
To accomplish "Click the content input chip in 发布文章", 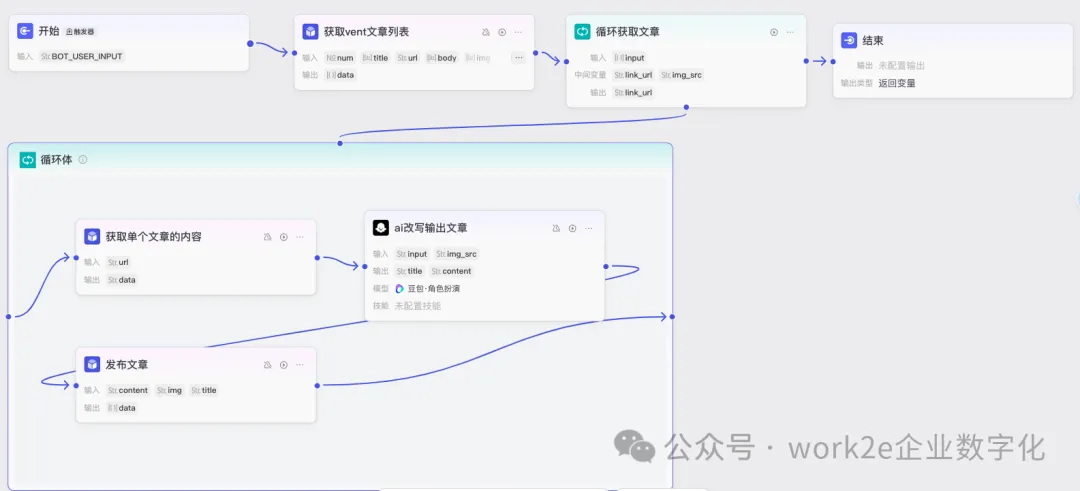I will (127, 390).
